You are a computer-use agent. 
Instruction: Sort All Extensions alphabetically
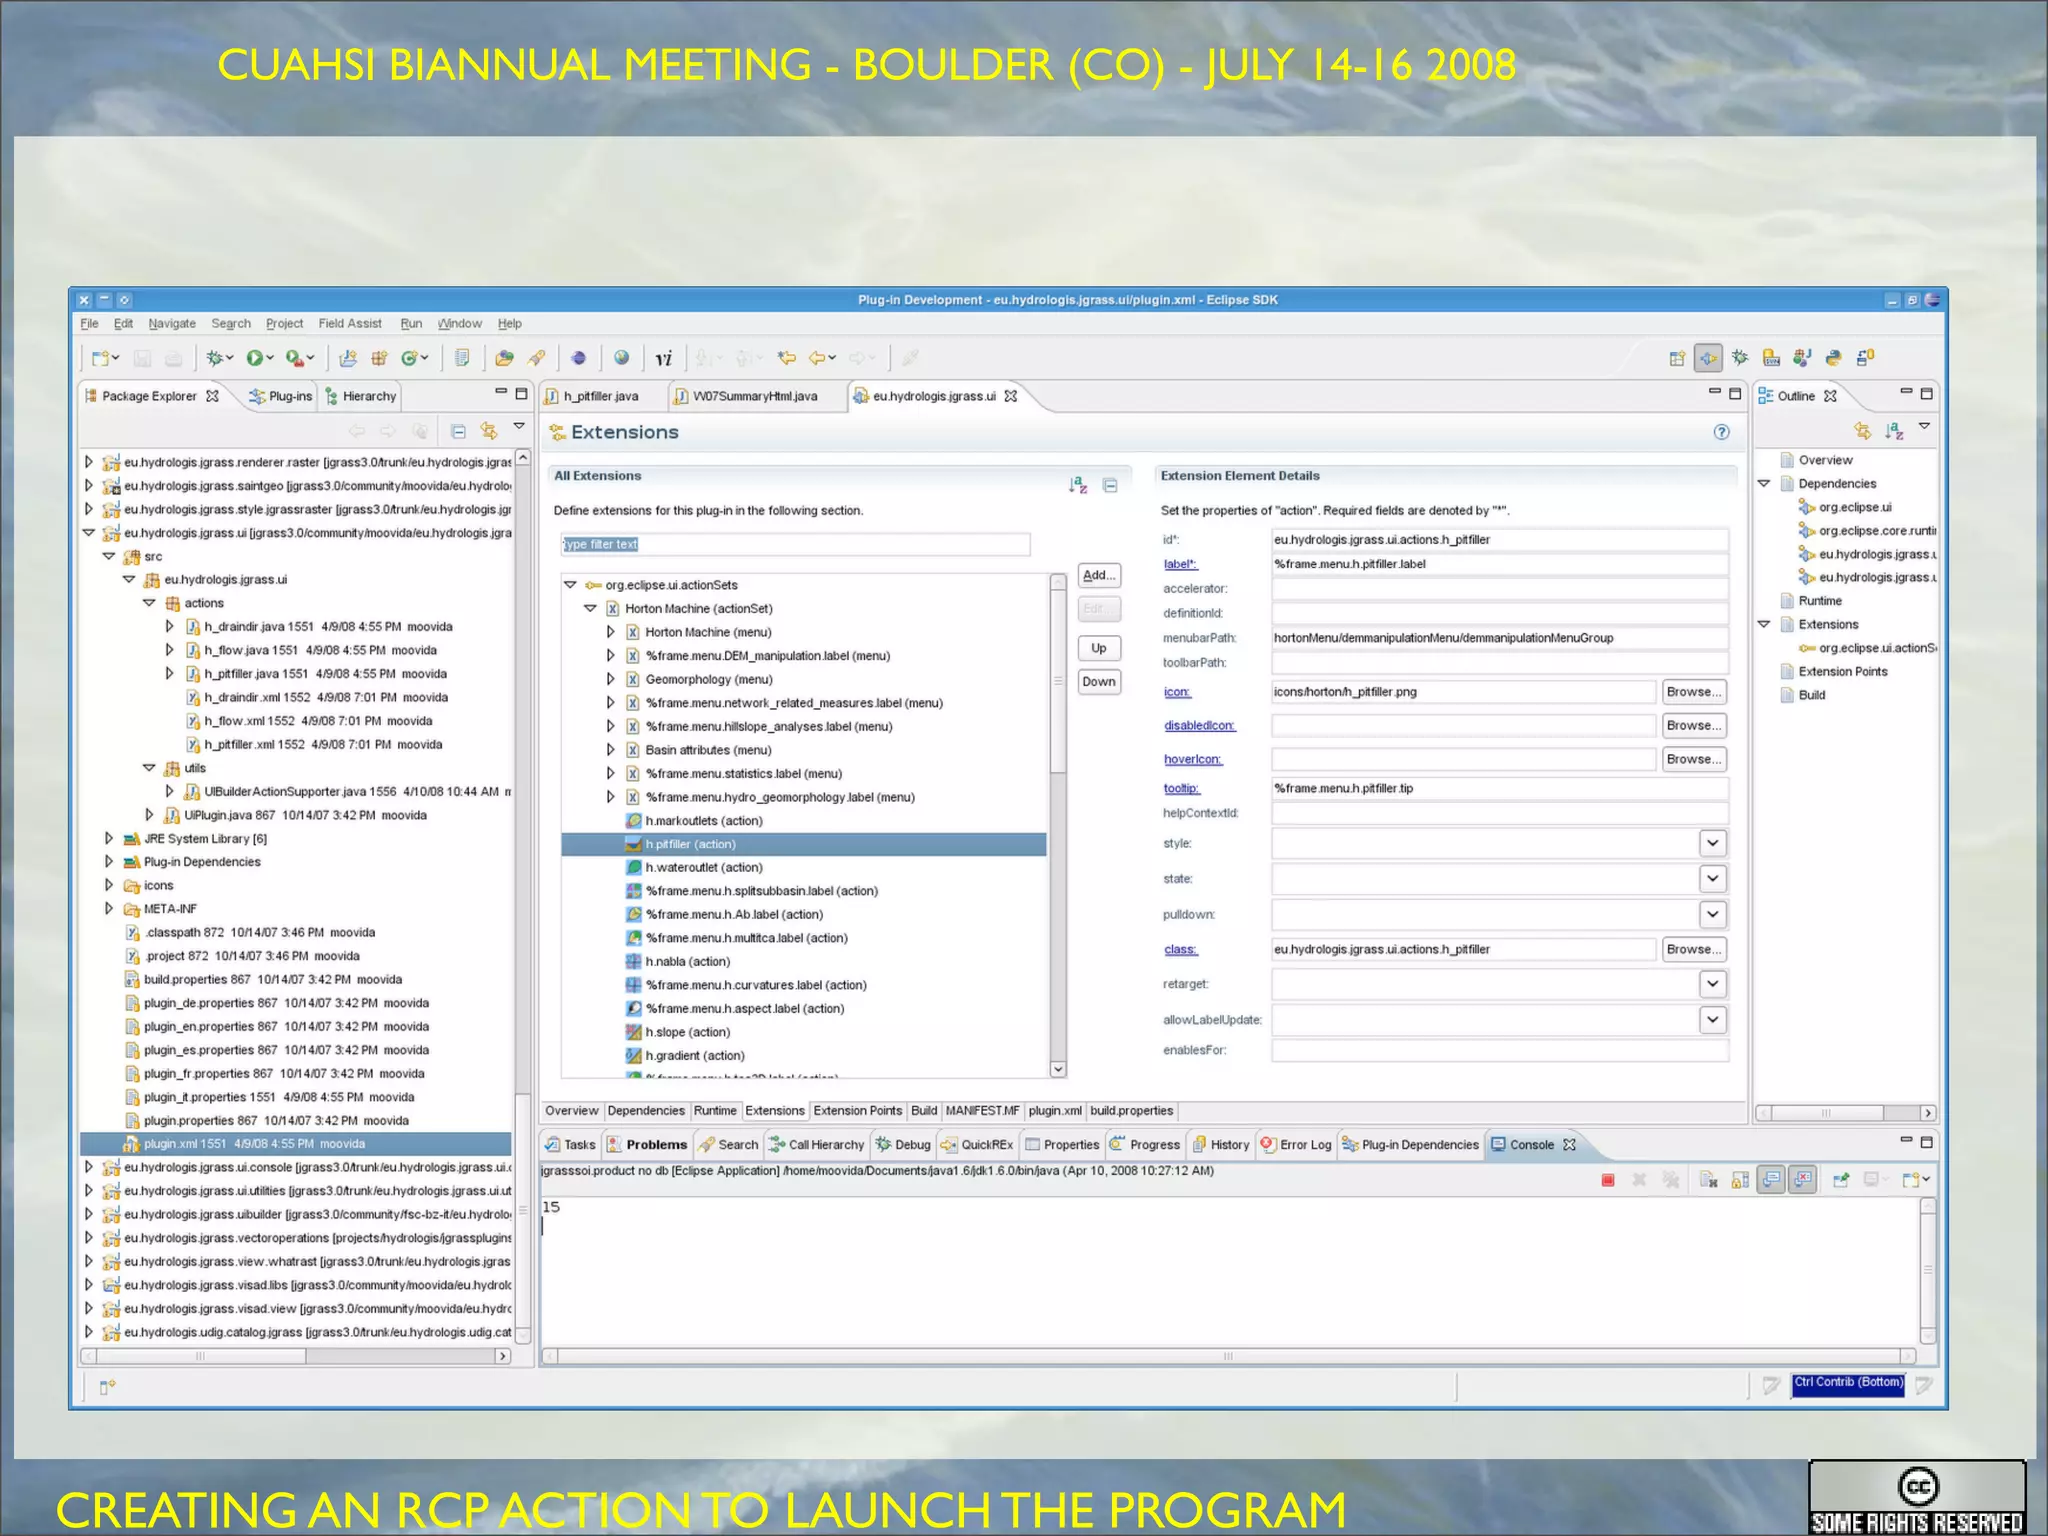click(x=1077, y=485)
